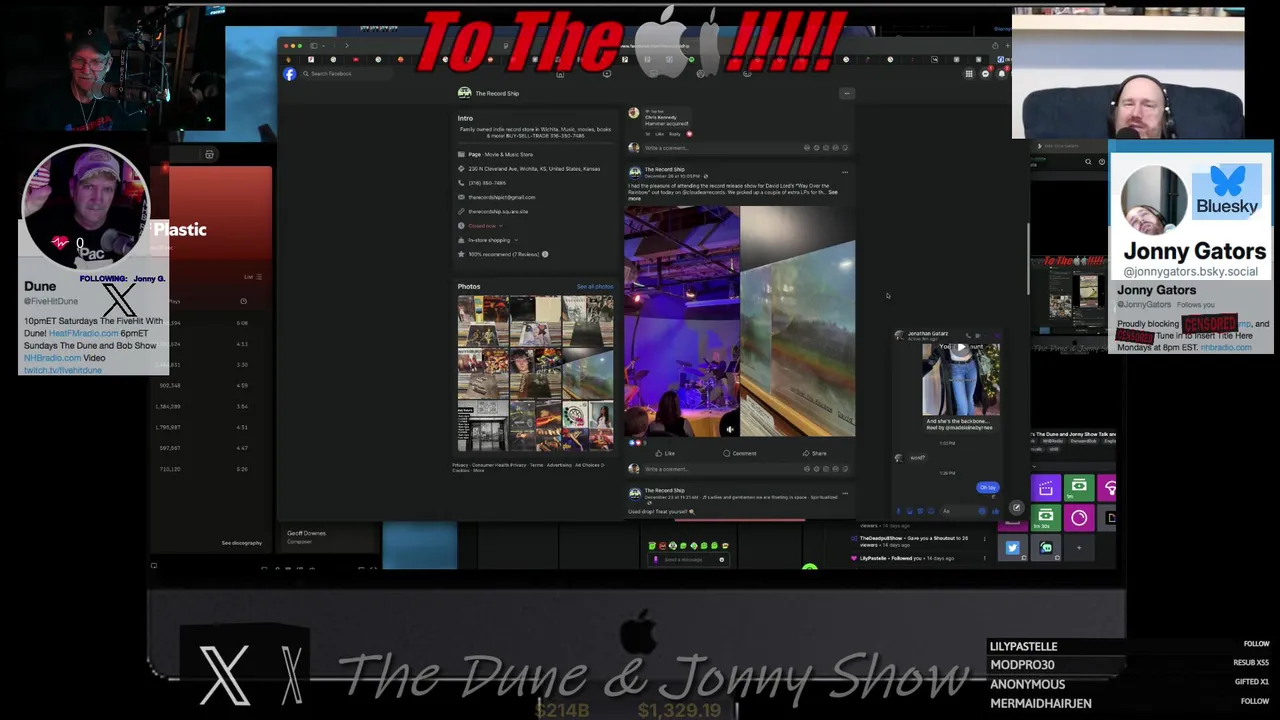Open emoji picker in Messenger chat input
Screen dimensions: 1280x720
pos(981,511)
